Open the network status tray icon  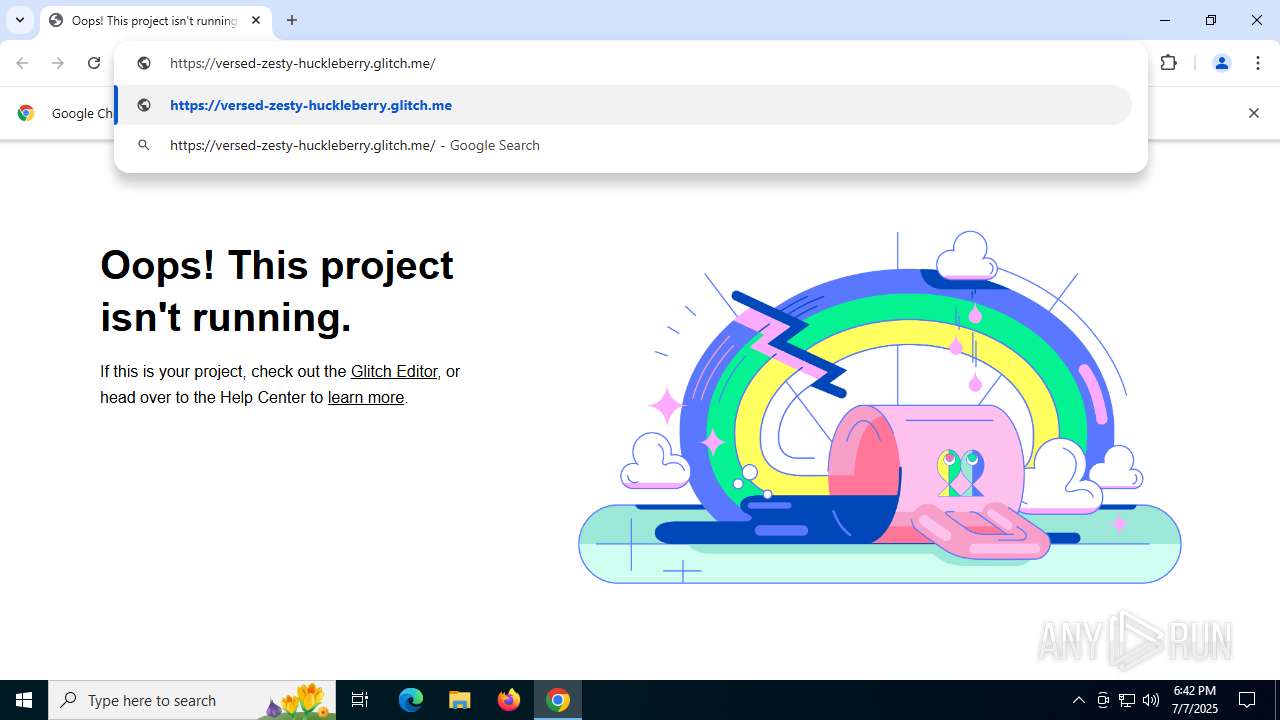[x=1127, y=700]
